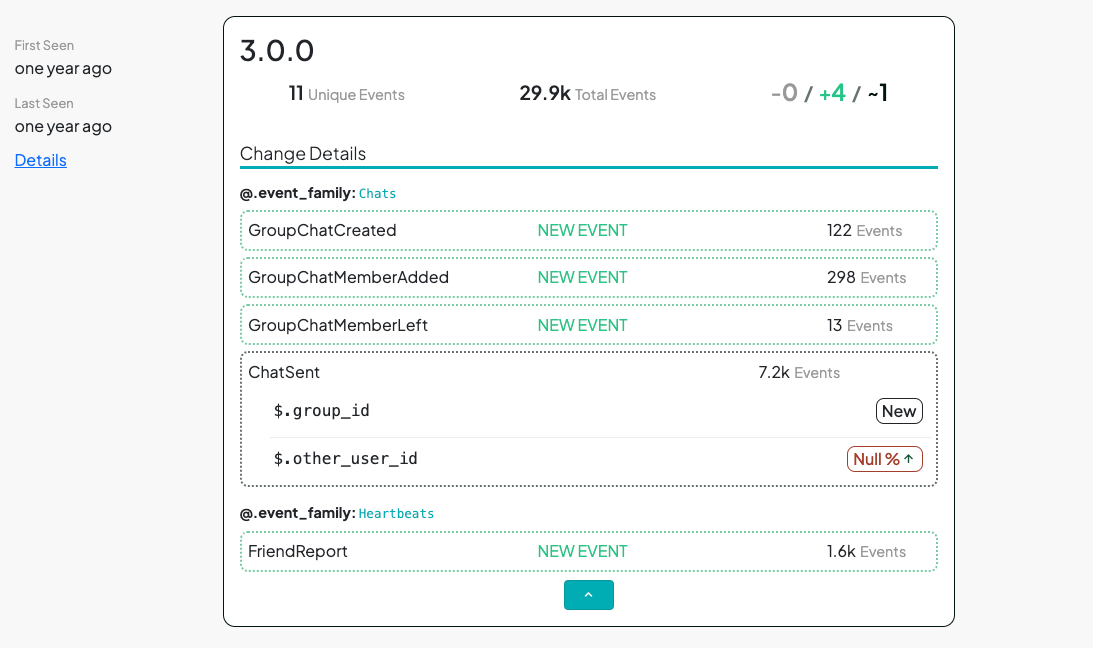1093x648 pixels.
Task: Click the New badge on group_id property
Action: (898, 411)
